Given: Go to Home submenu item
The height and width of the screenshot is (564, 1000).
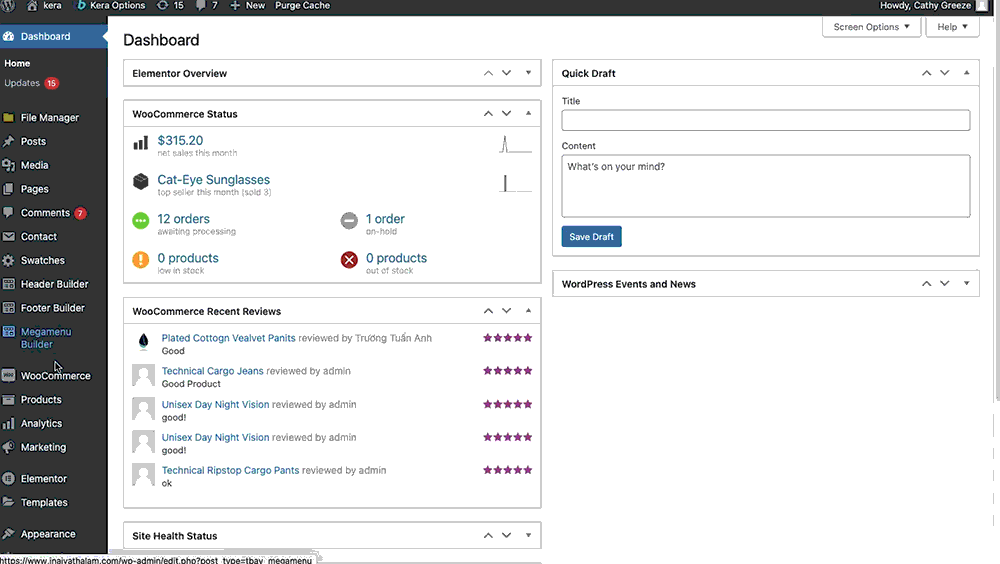Looking at the screenshot, I should click(x=17, y=63).
